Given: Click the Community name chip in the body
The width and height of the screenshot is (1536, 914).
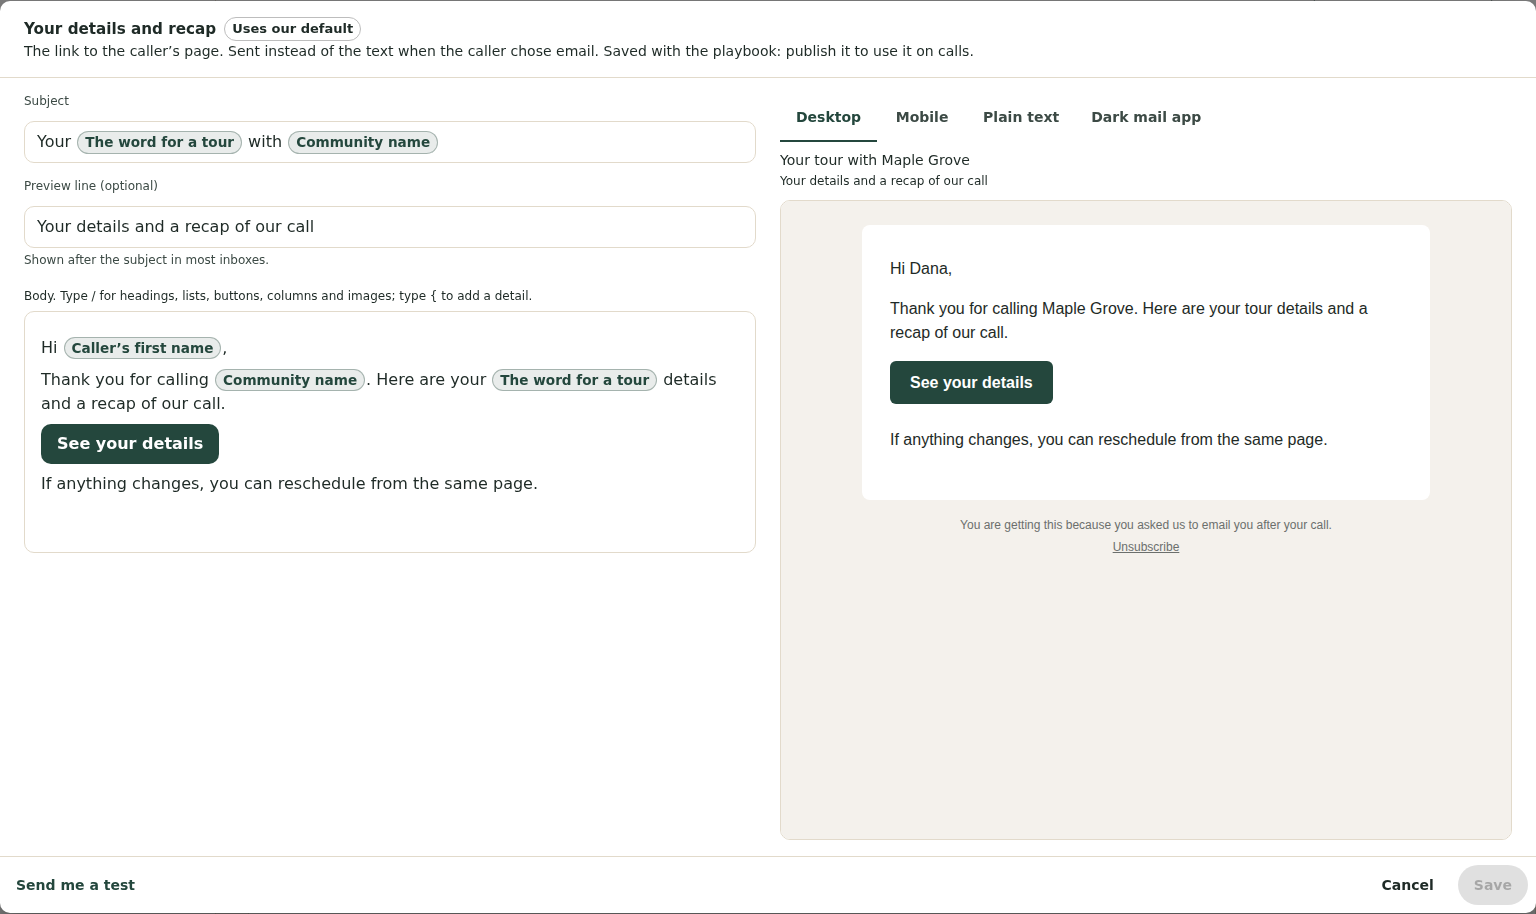Looking at the screenshot, I should pyautogui.click(x=290, y=380).
